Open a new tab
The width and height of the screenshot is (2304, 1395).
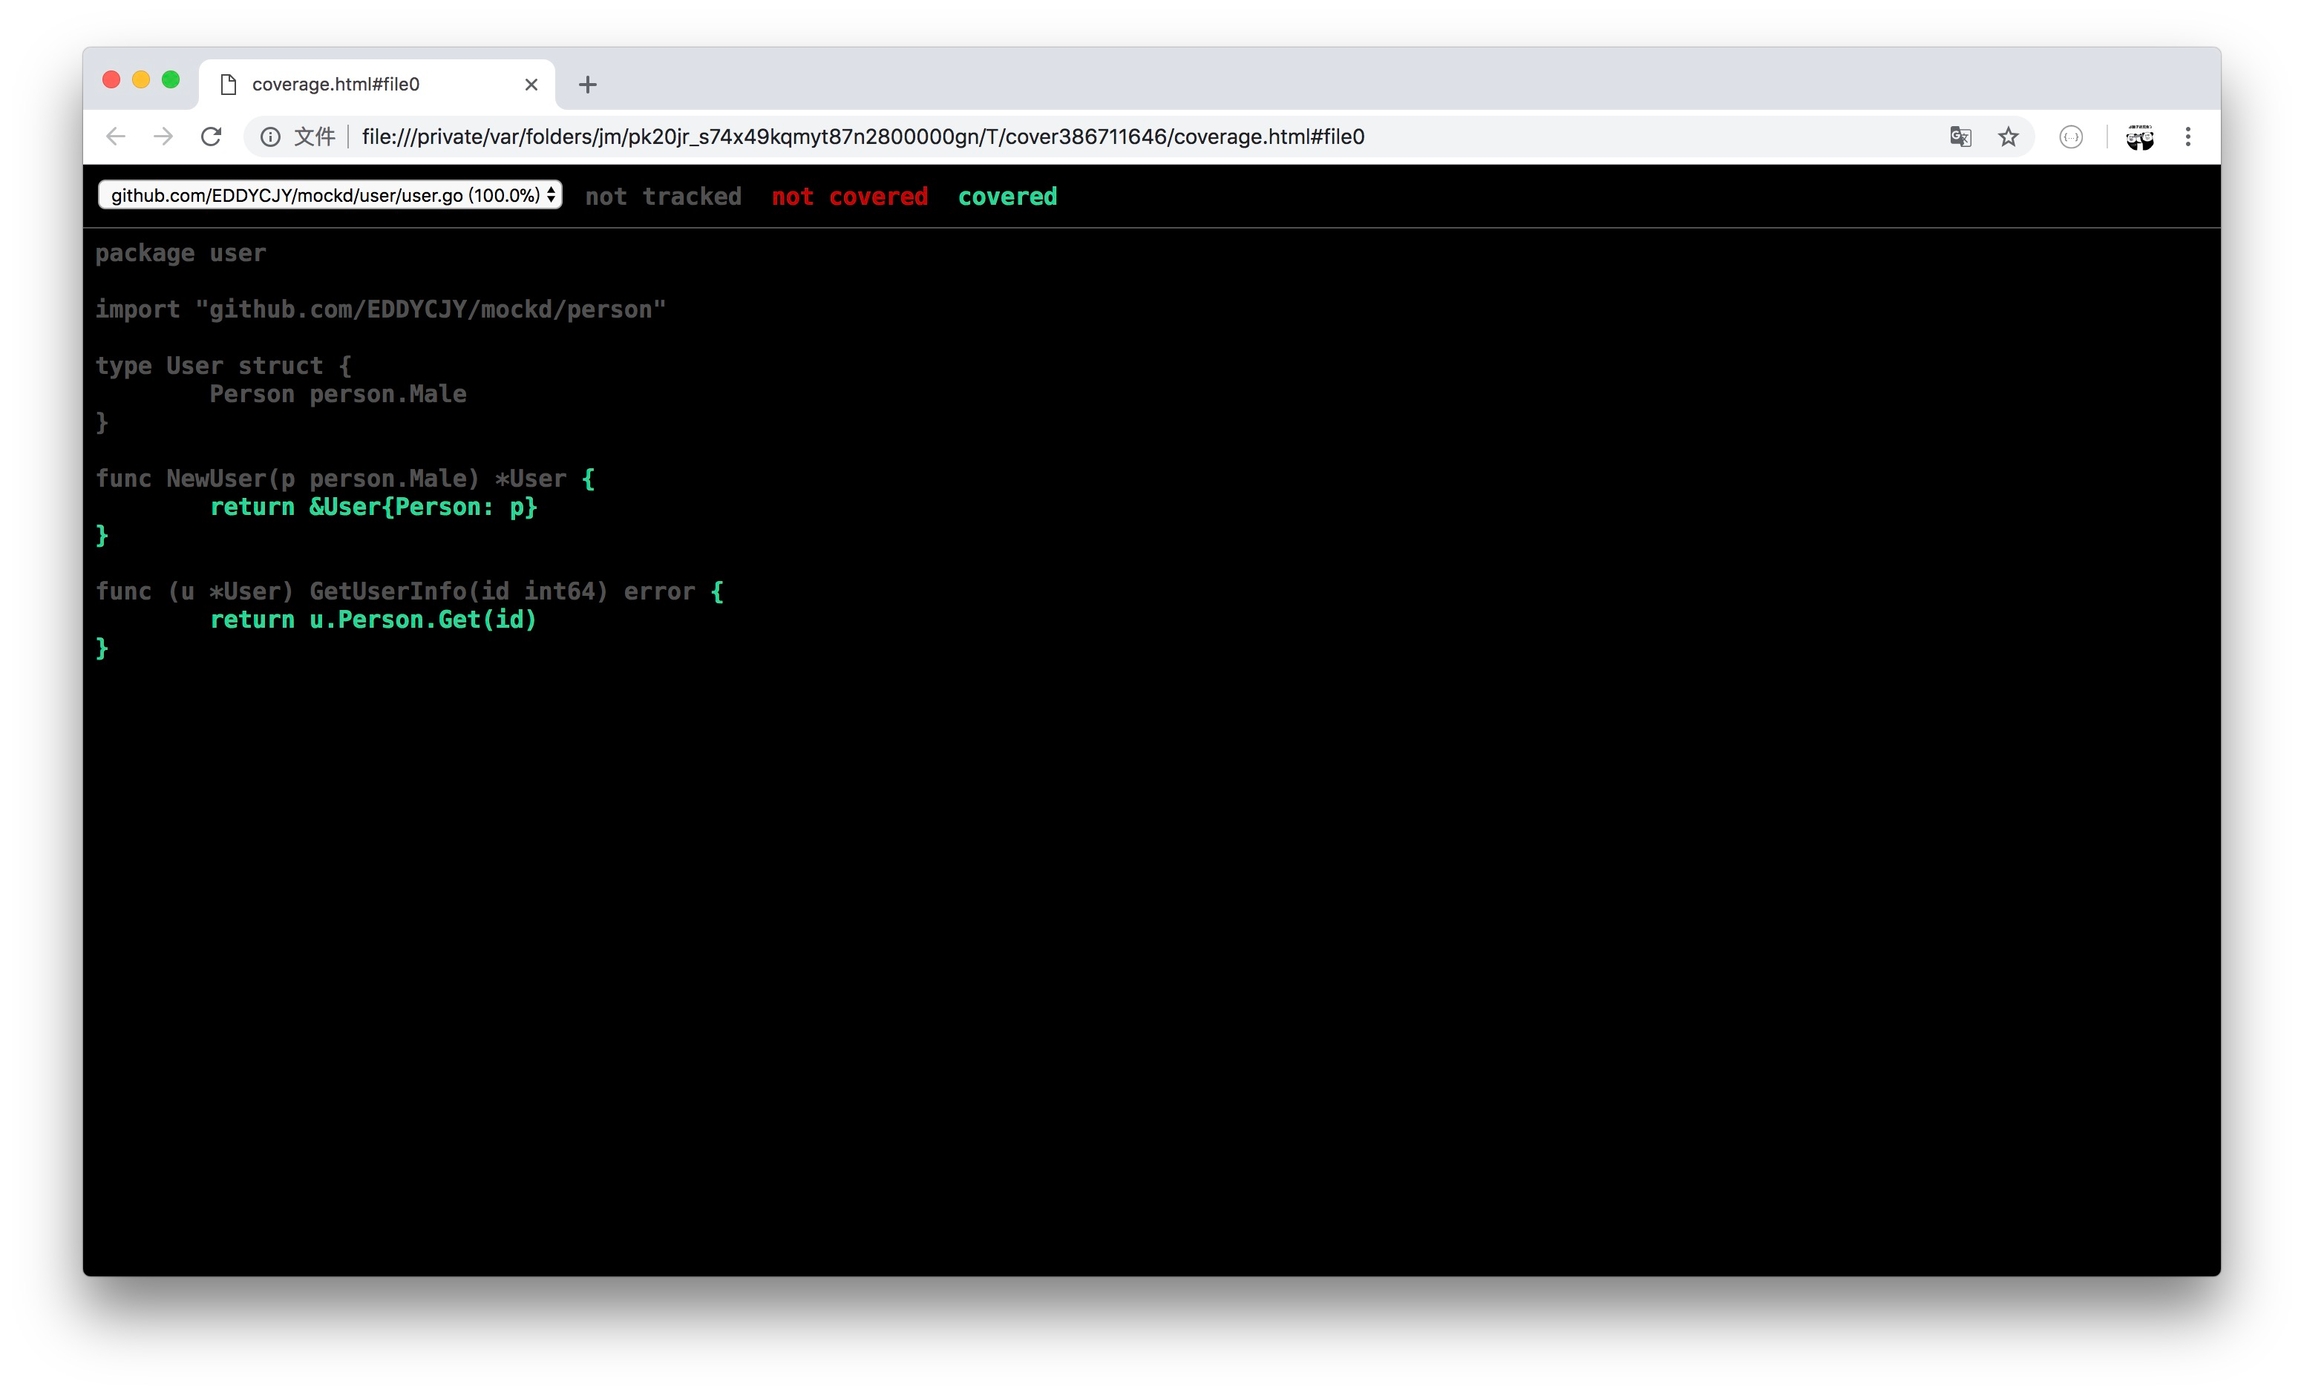point(588,85)
